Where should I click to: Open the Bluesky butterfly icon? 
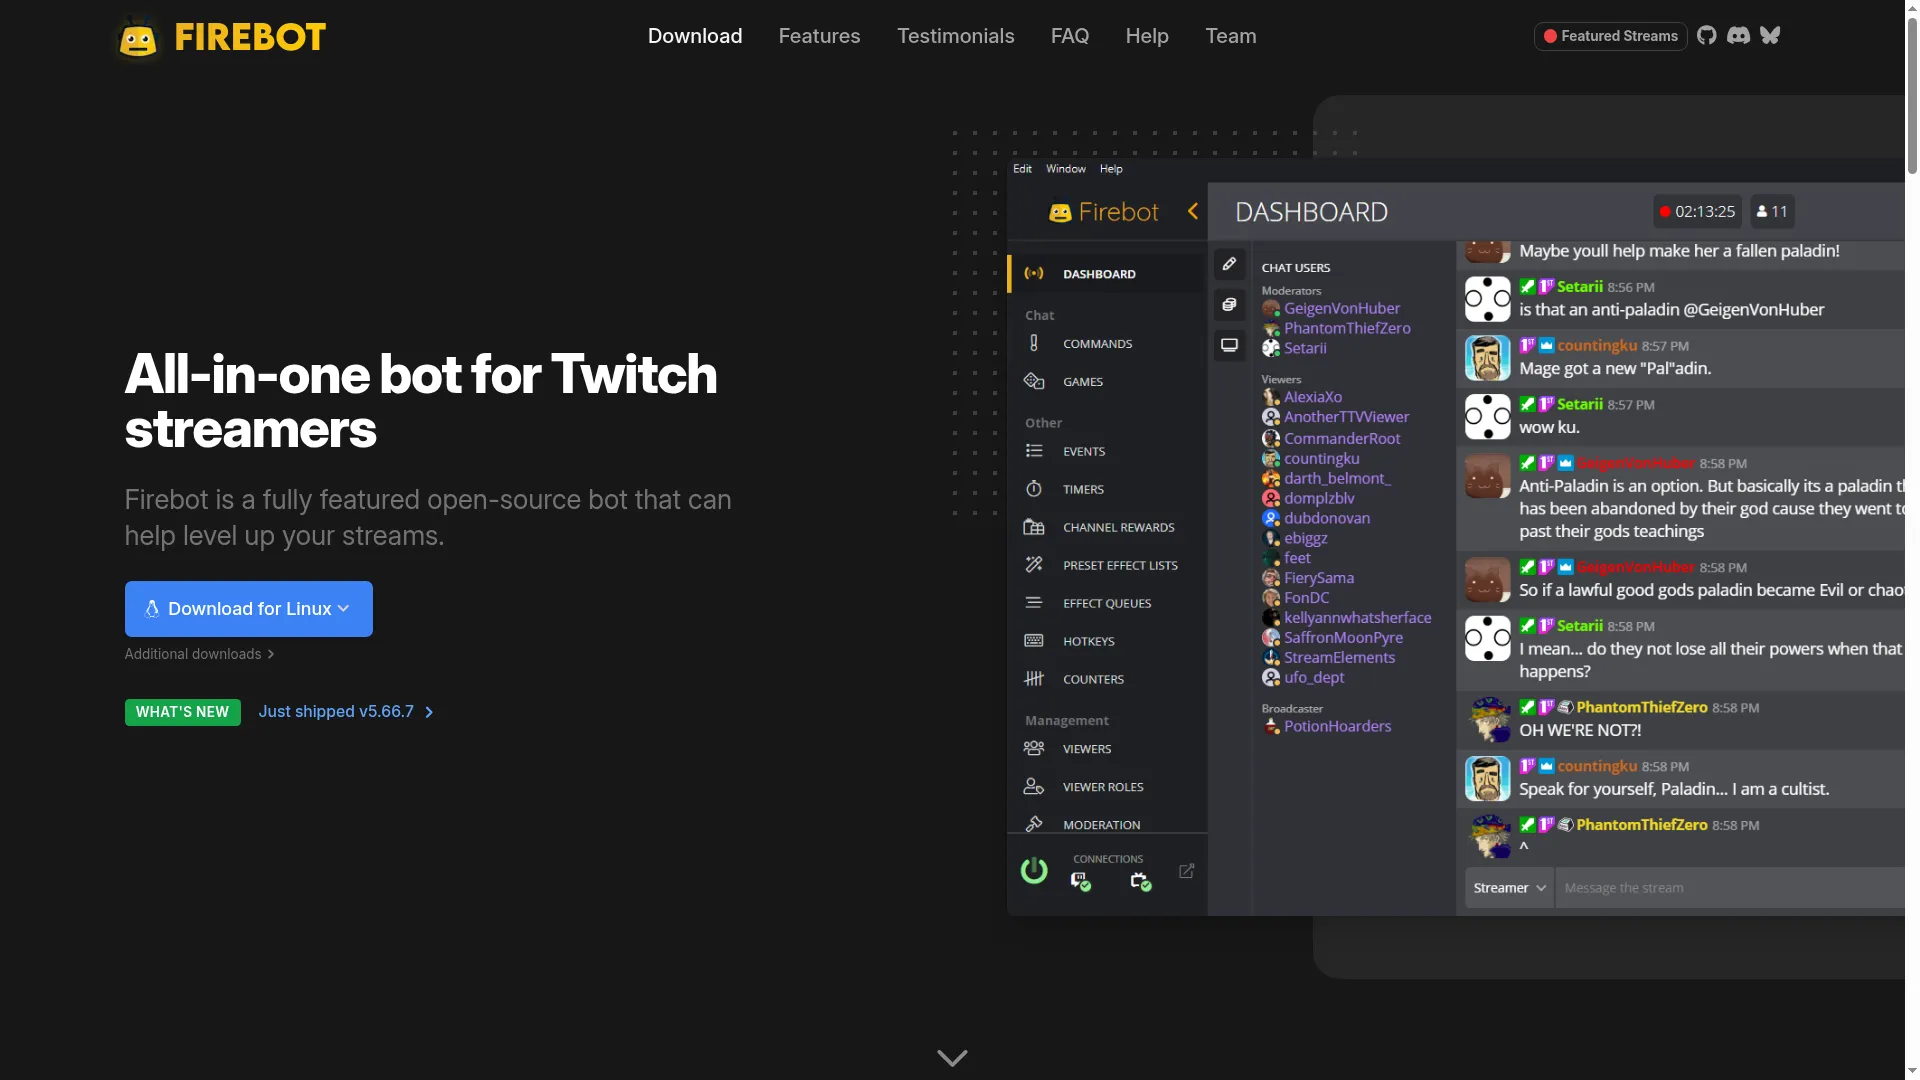click(1771, 36)
